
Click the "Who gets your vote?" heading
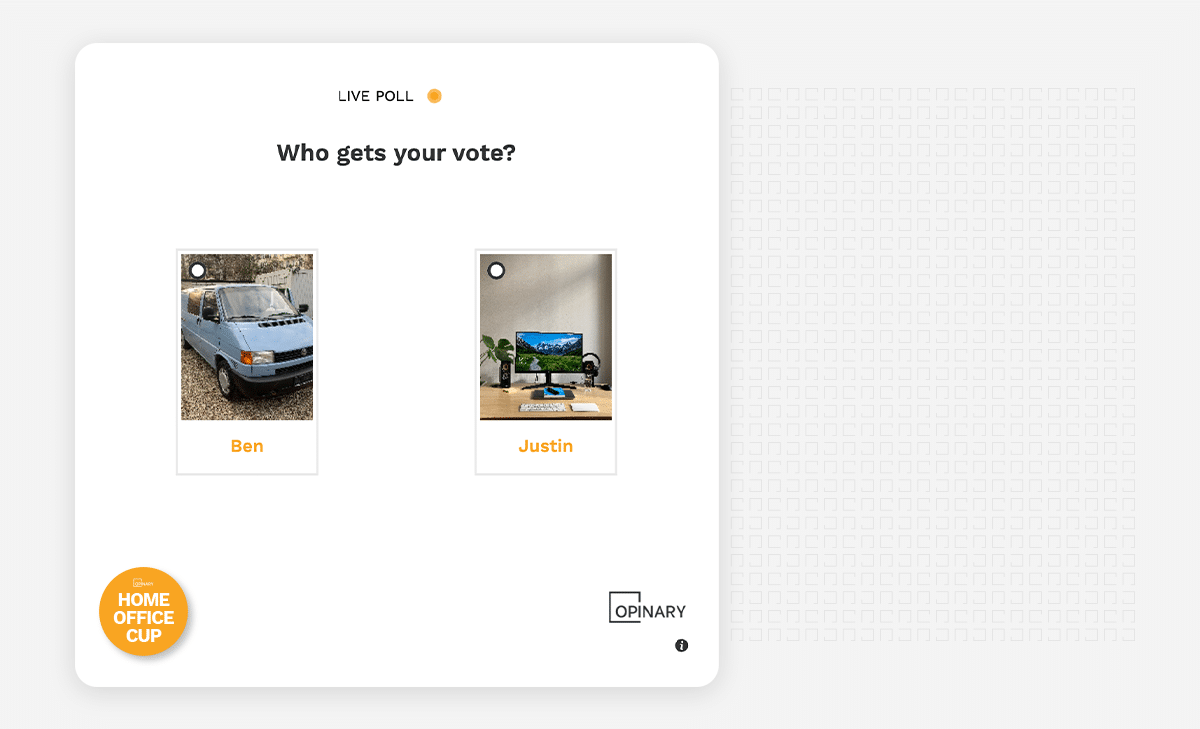[396, 153]
